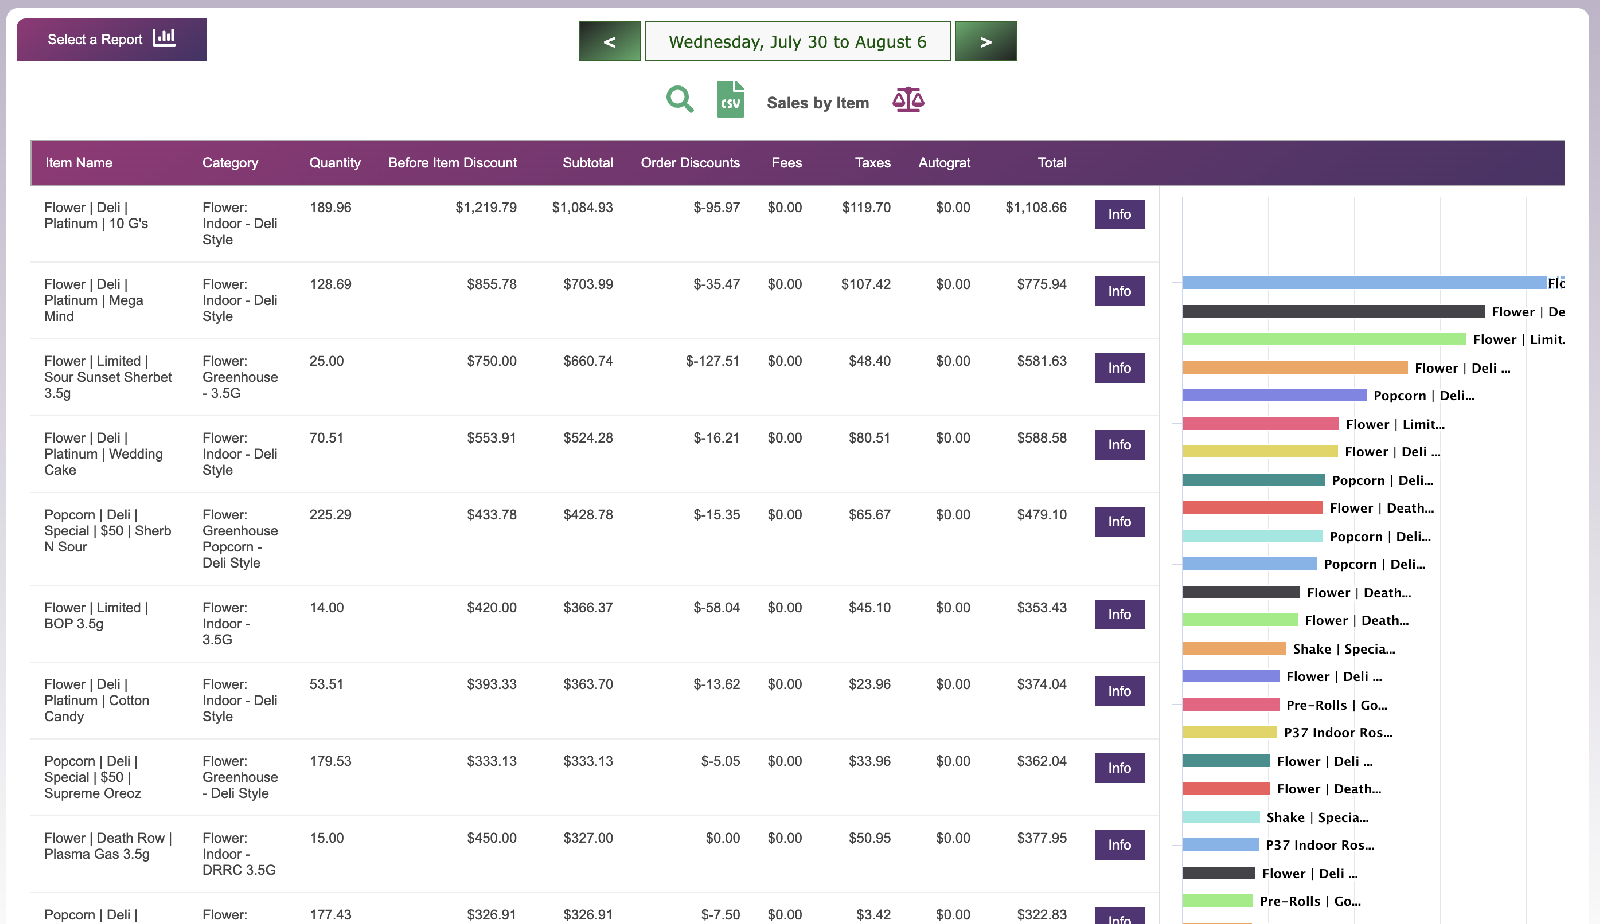View Info for Flower Platinum 10 G's
Image resolution: width=1600 pixels, height=924 pixels.
[x=1119, y=214]
